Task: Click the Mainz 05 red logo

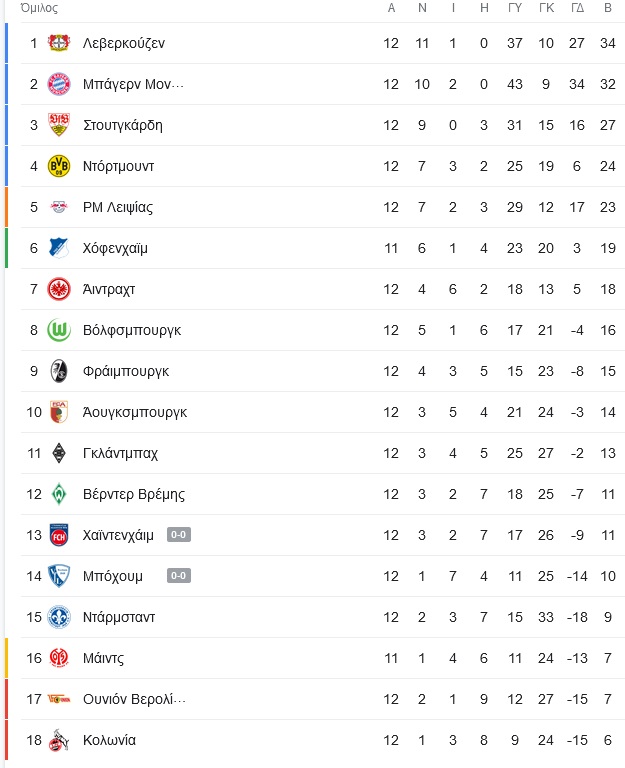Action: tap(59, 658)
